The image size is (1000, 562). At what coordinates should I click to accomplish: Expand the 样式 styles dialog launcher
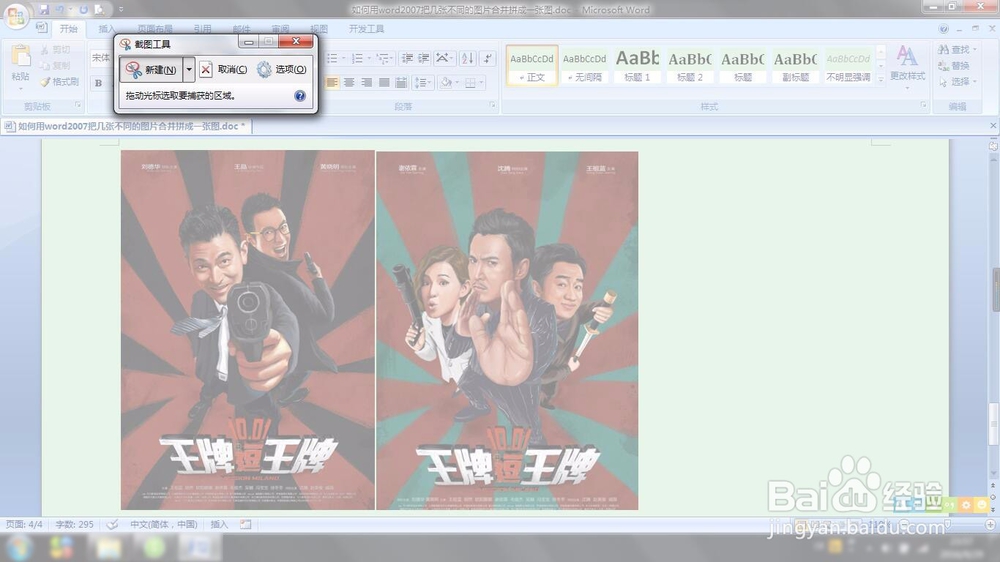tap(923, 105)
